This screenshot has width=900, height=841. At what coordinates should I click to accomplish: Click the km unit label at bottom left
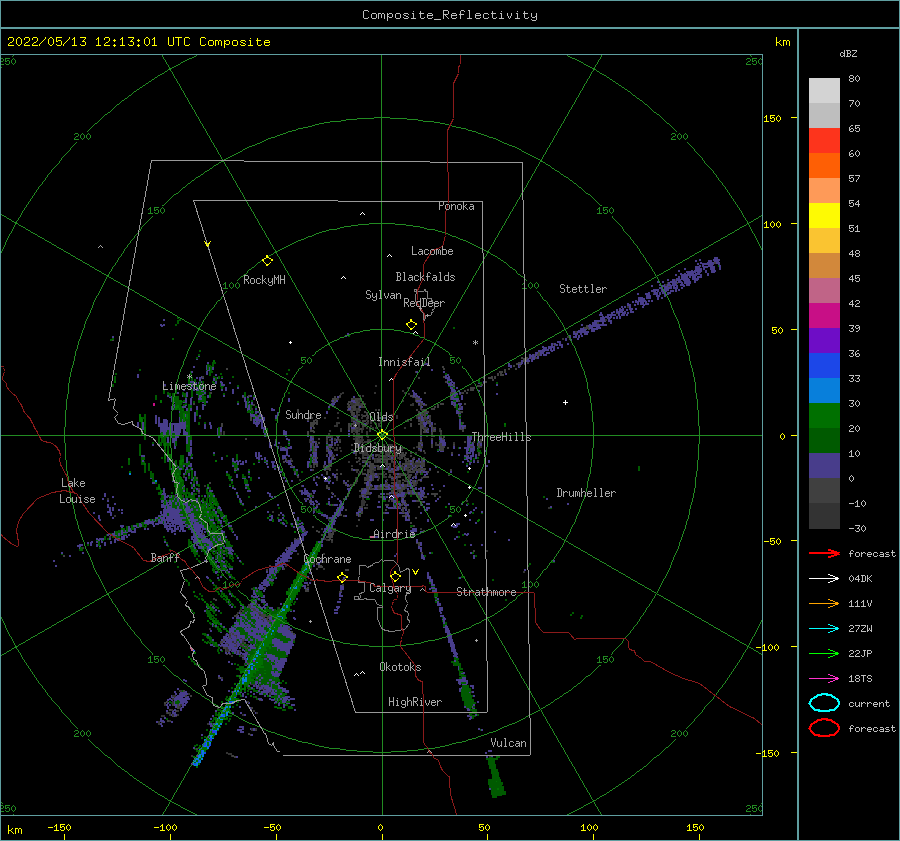[14, 830]
